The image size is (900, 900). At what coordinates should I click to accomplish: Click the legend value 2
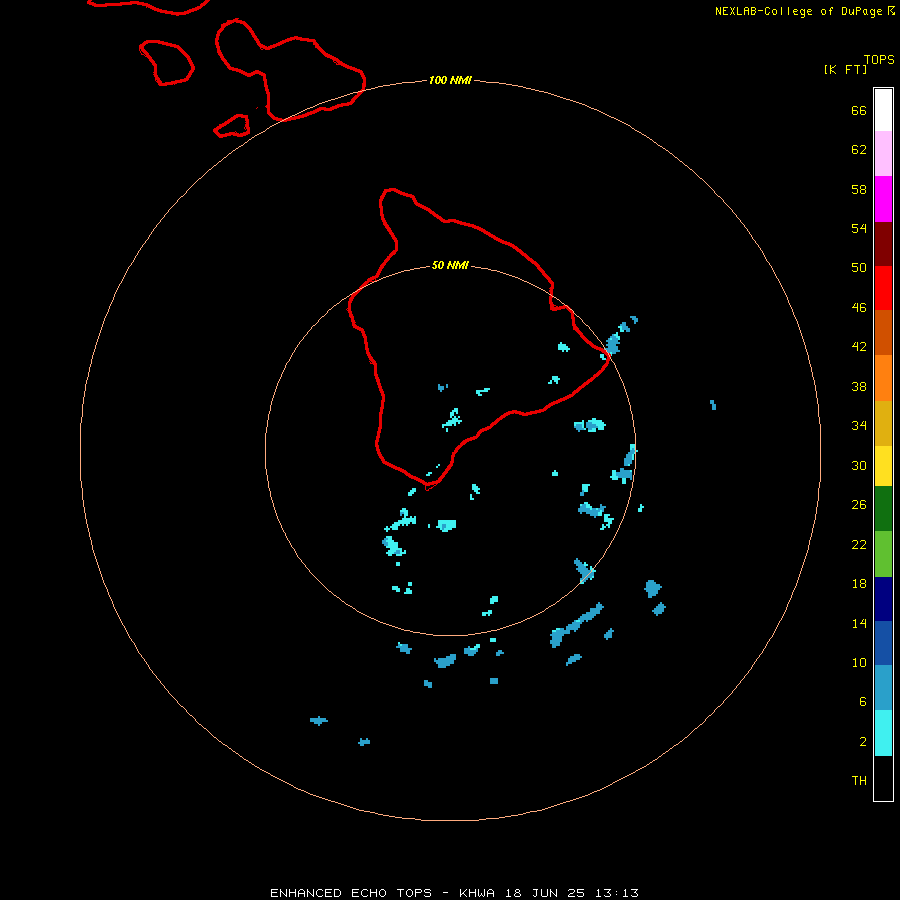(x=863, y=742)
